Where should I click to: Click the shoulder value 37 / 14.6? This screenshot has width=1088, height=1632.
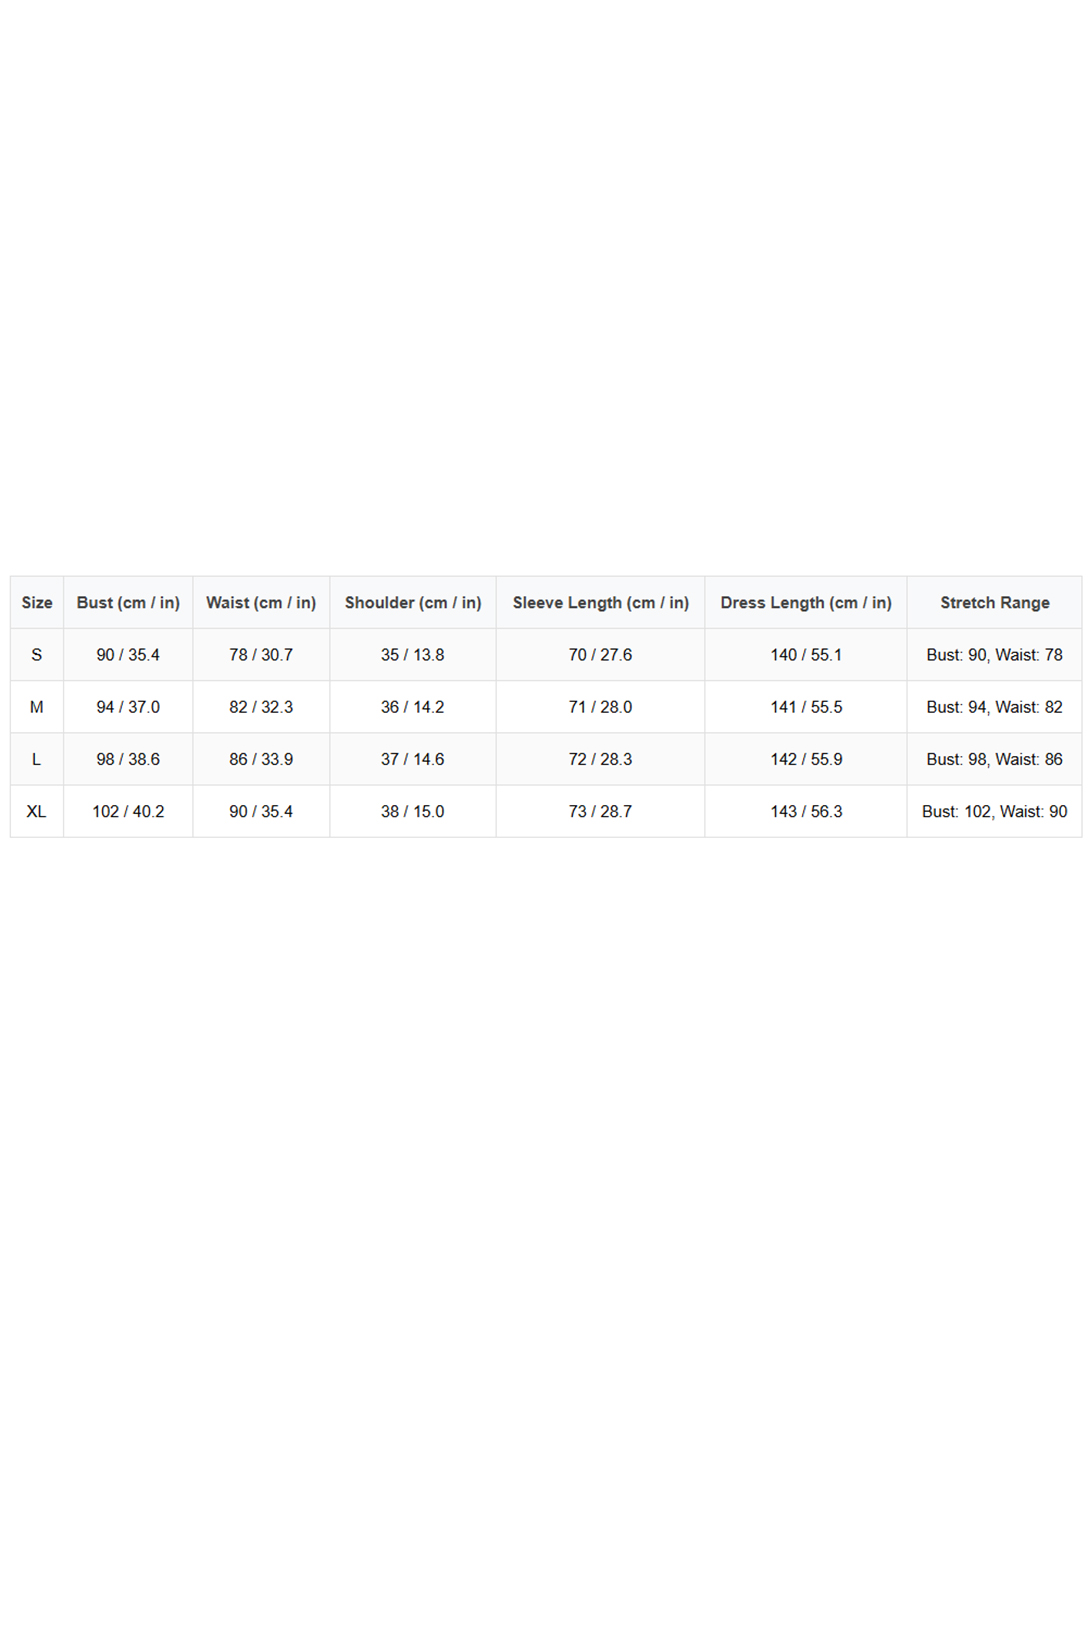pyautogui.click(x=413, y=759)
